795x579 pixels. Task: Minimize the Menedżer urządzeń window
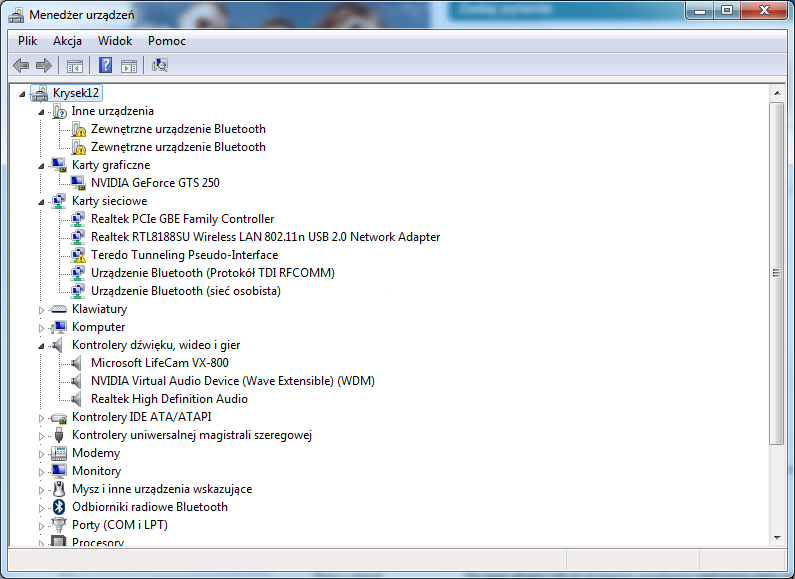coord(700,11)
